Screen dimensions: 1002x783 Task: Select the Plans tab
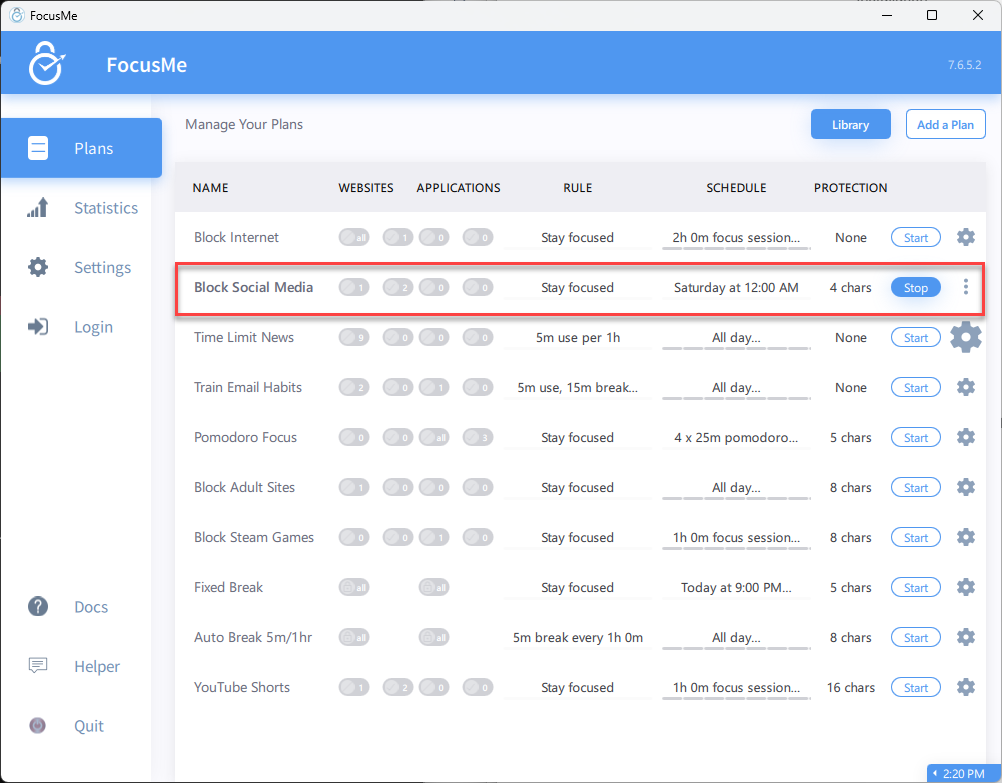coord(81,148)
